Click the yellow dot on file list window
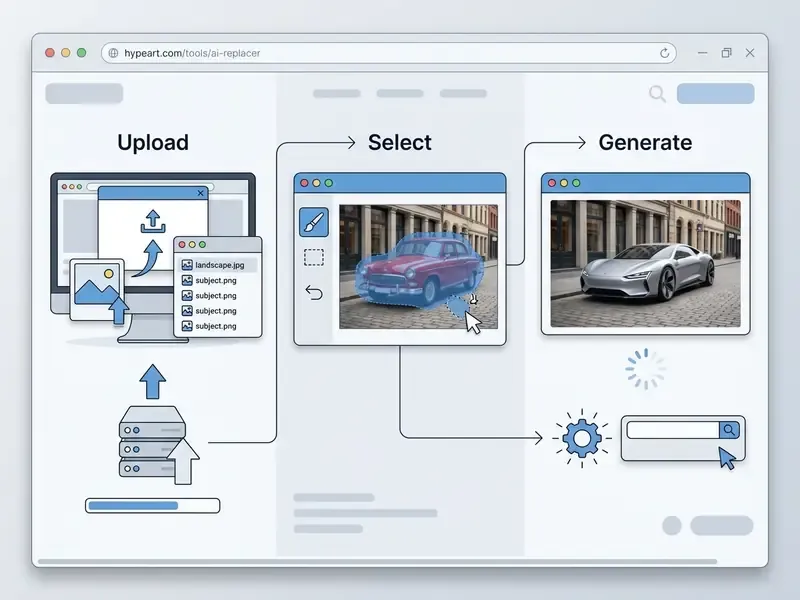 coord(192,245)
